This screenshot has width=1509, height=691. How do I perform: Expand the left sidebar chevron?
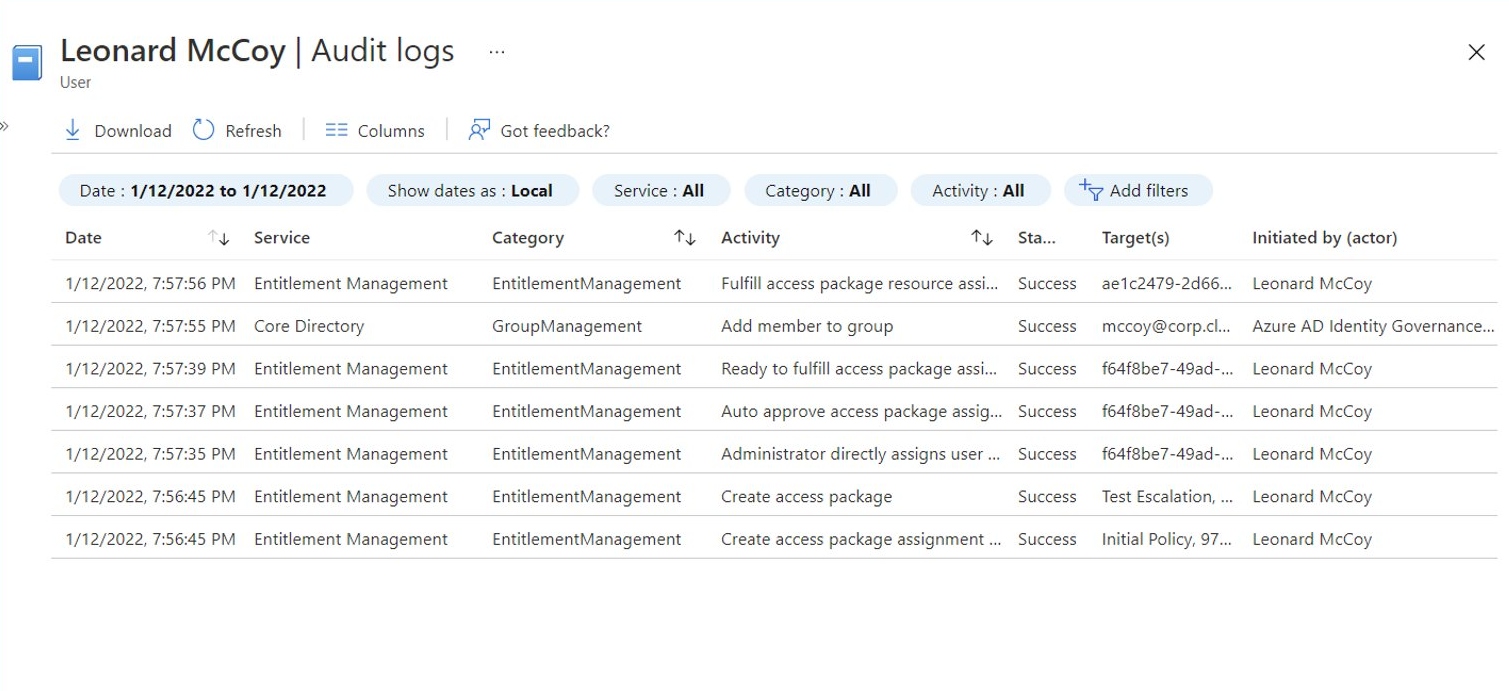[4, 126]
